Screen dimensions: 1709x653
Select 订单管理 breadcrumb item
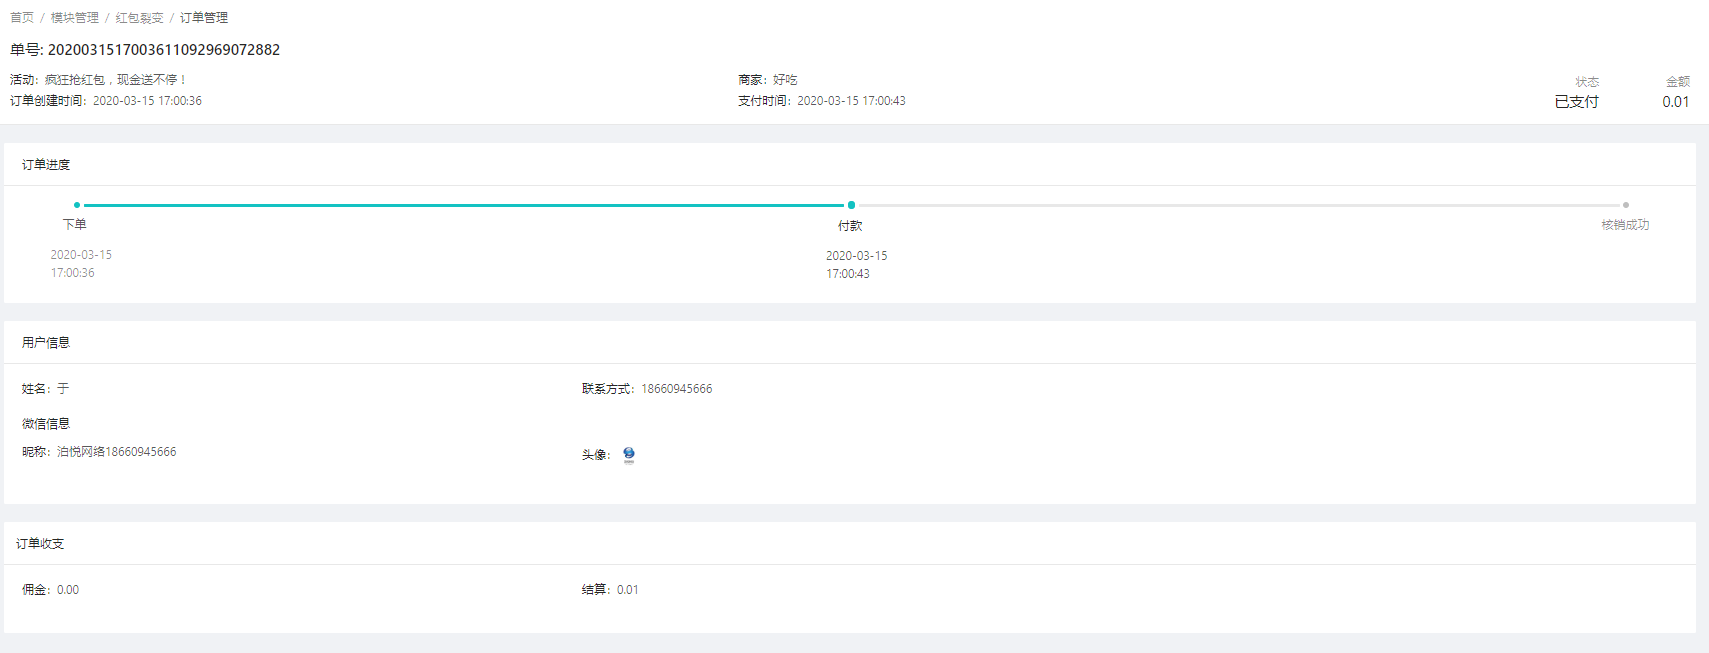(x=204, y=18)
